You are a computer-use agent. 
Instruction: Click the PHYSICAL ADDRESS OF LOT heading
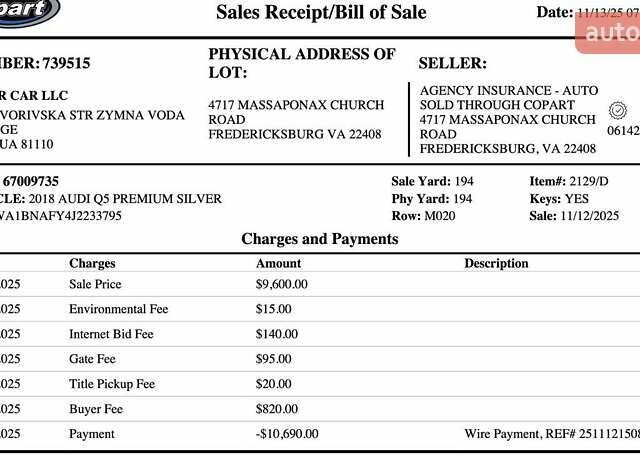[x=302, y=63]
